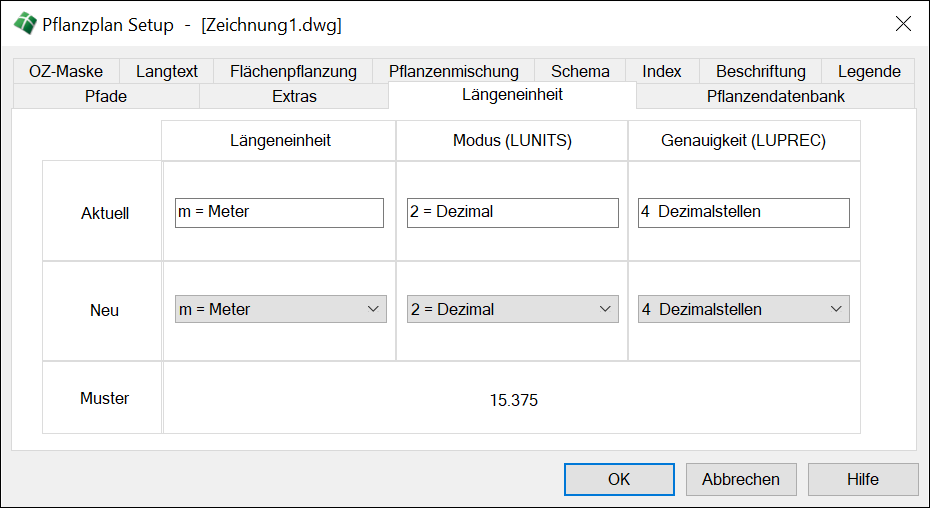Screen dimensions: 930x508
Task: Open the Schema tab
Action: click(x=580, y=71)
